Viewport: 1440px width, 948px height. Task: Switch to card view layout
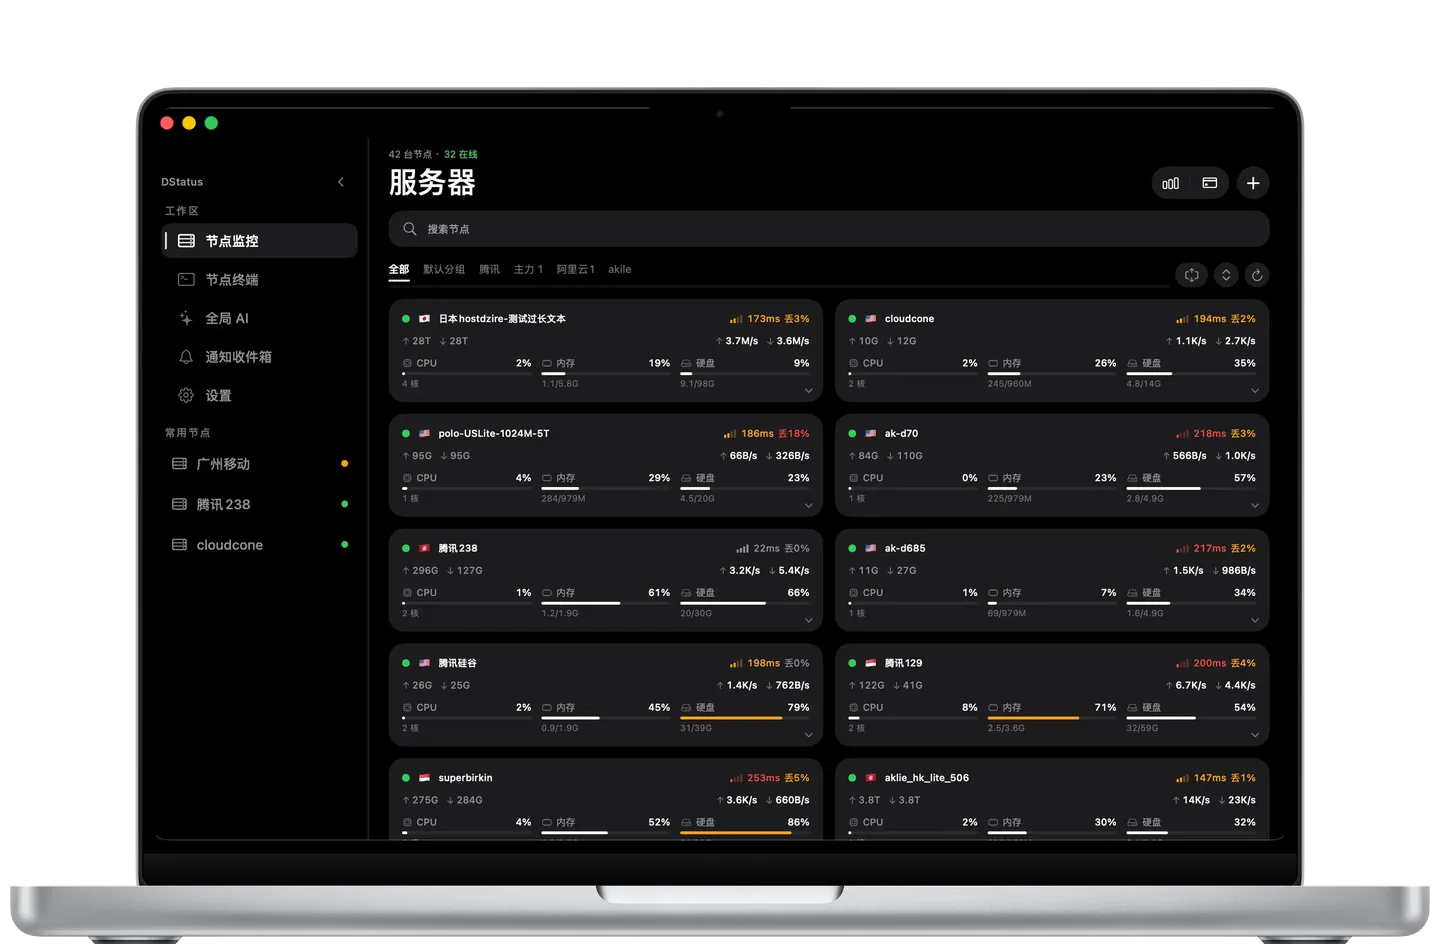[x=1209, y=183]
